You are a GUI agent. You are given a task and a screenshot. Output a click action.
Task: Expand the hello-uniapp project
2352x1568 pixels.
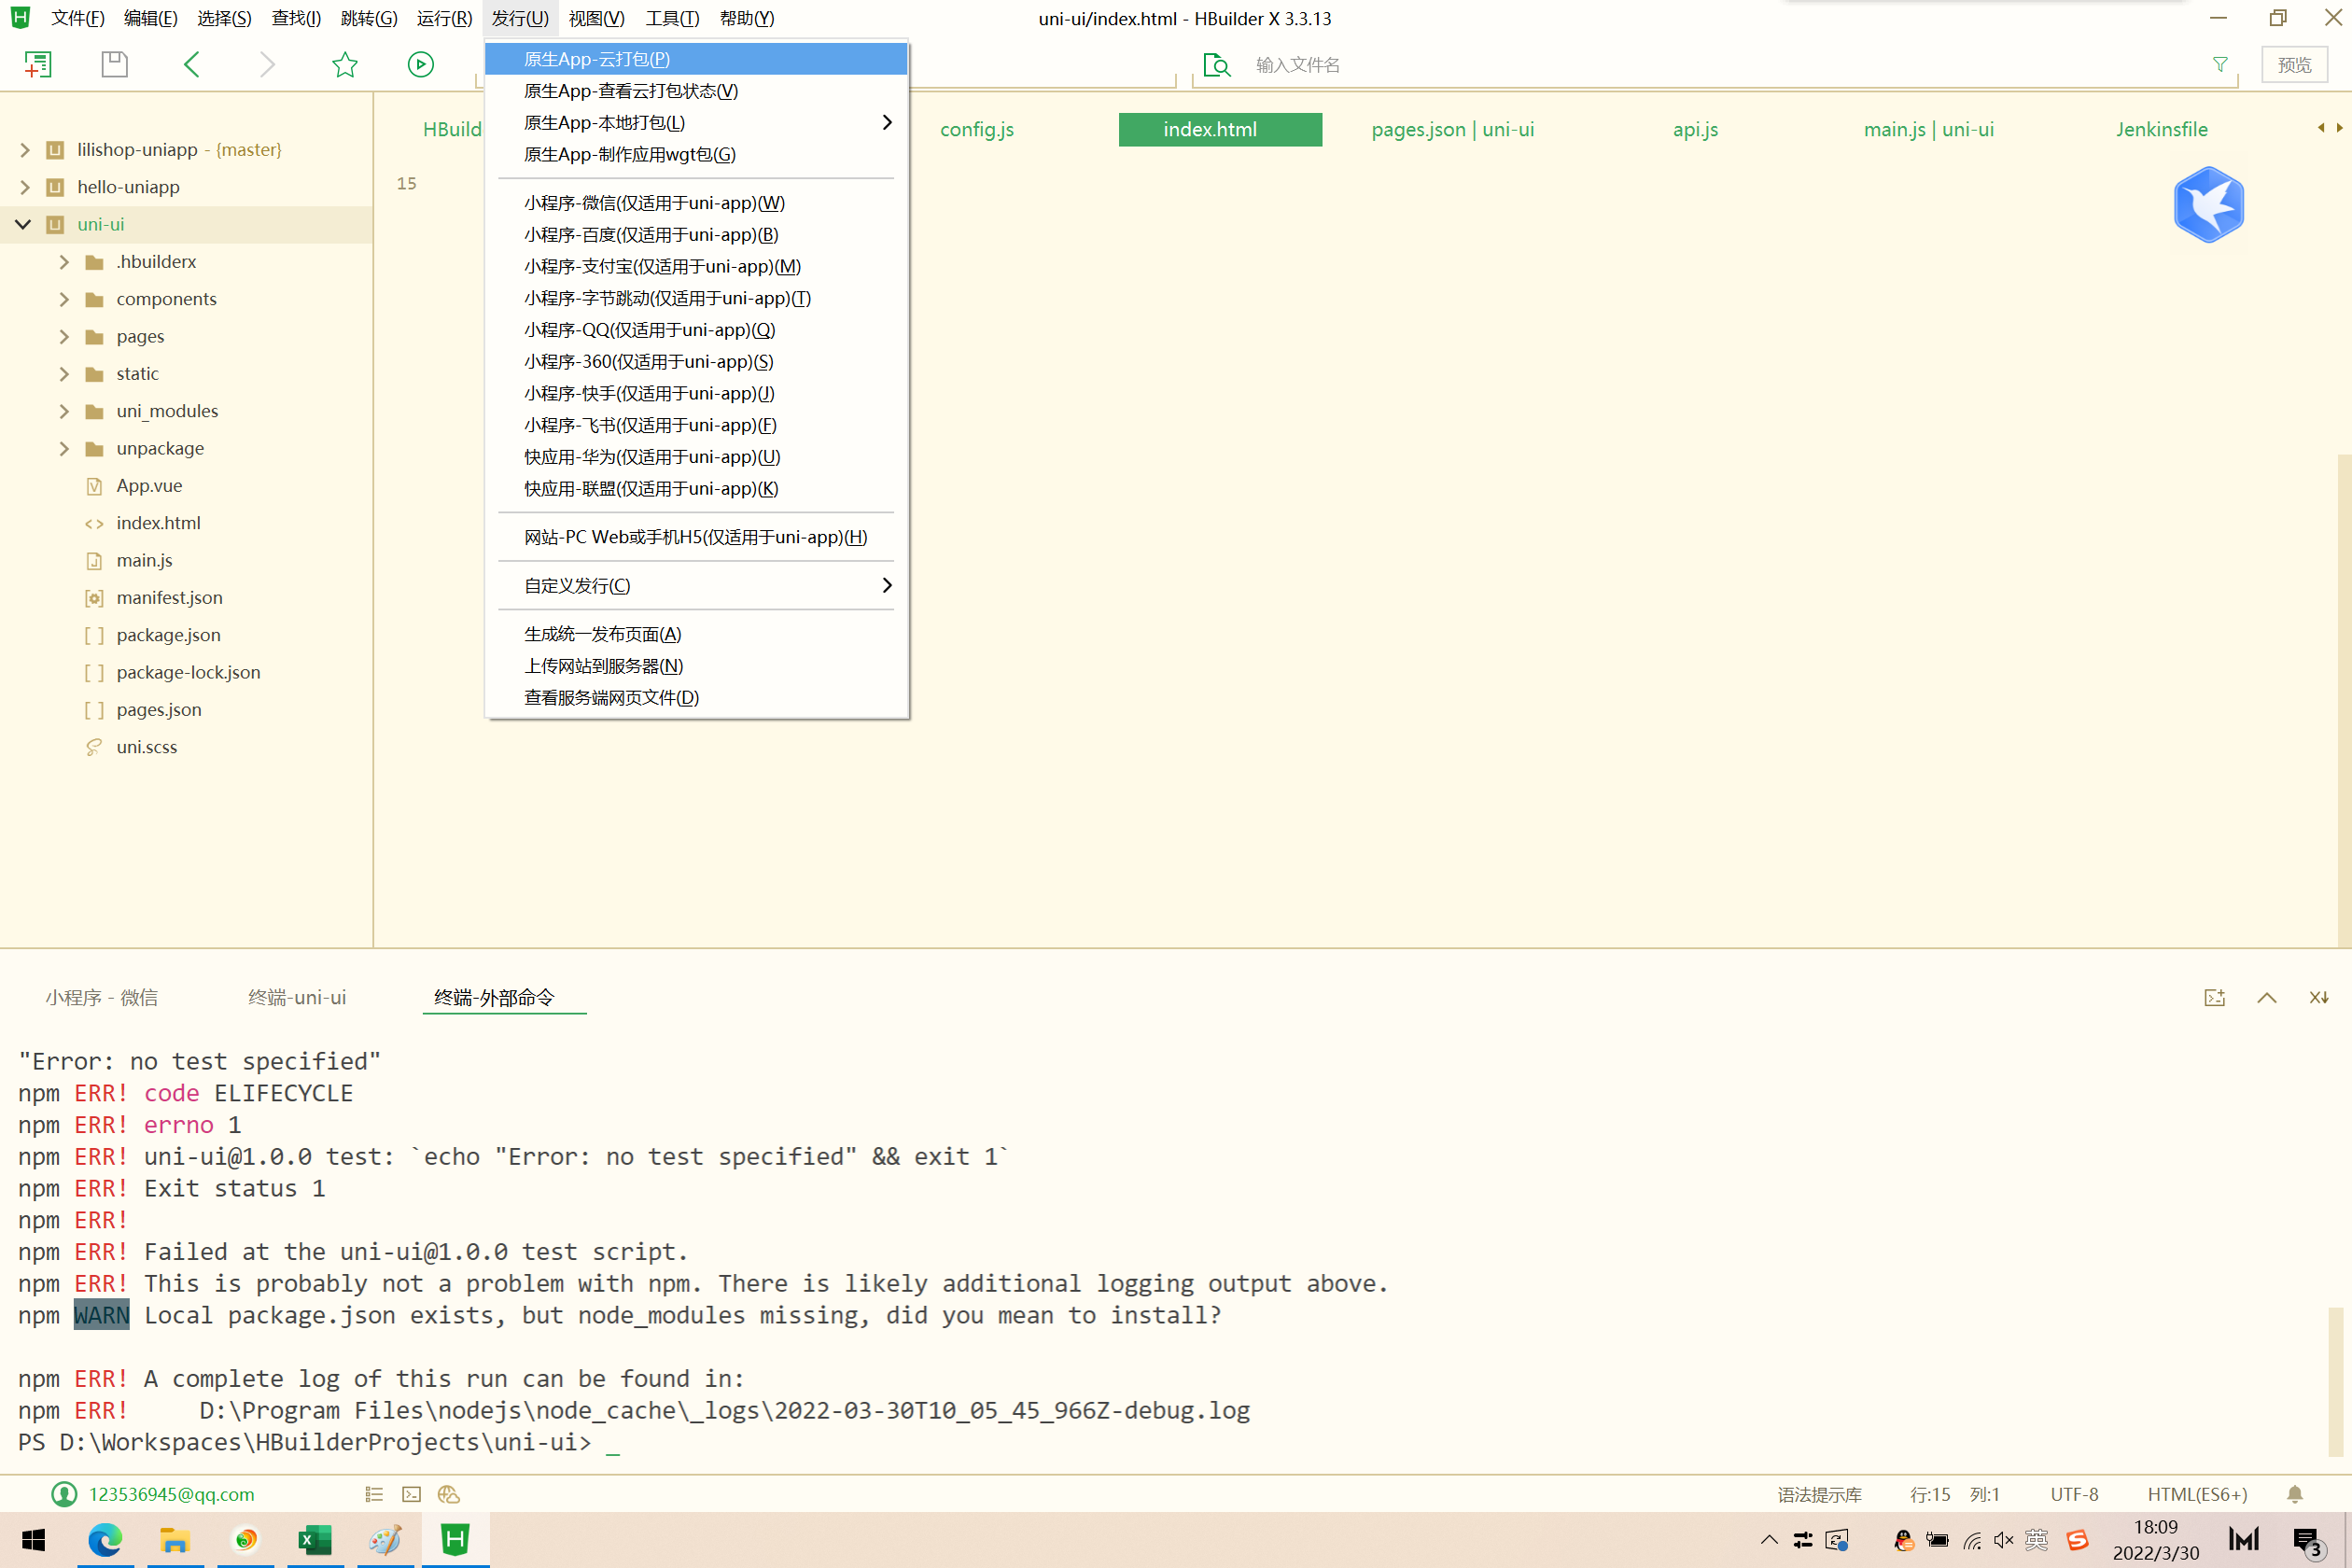[25, 187]
